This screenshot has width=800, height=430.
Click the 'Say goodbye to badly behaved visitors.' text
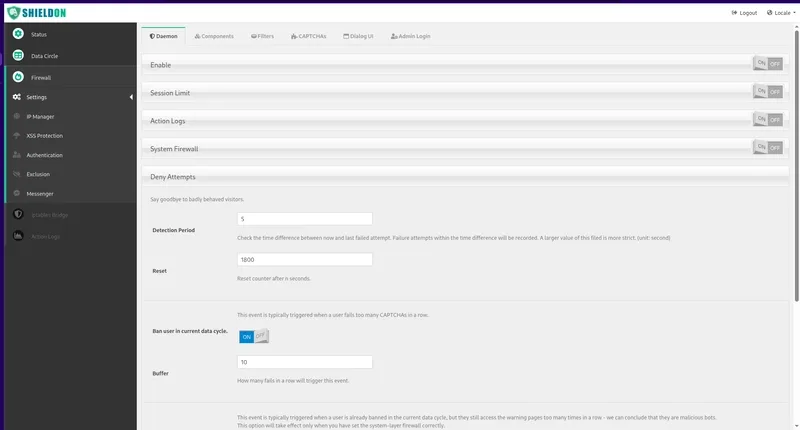pos(197,199)
